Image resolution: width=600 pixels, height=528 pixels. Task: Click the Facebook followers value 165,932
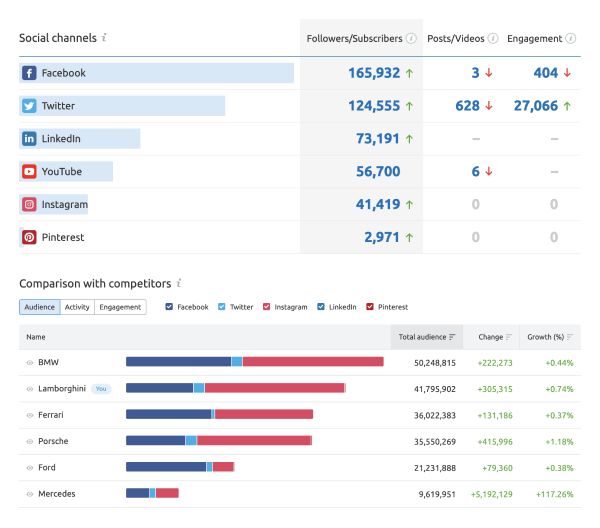pyautogui.click(x=374, y=73)
